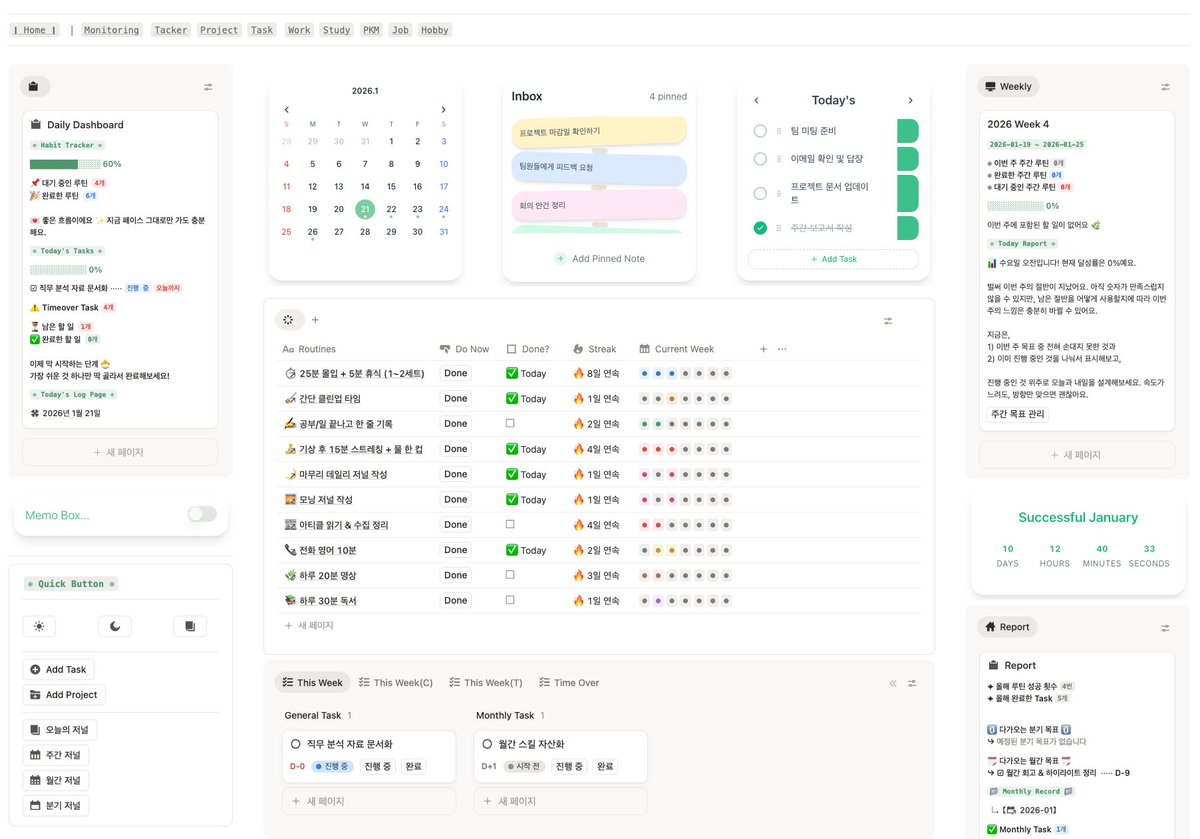Click drag handle beside 이메일 확인 및 답장
The width and height of the screenshot is (1200, 839).
[779, 159]
